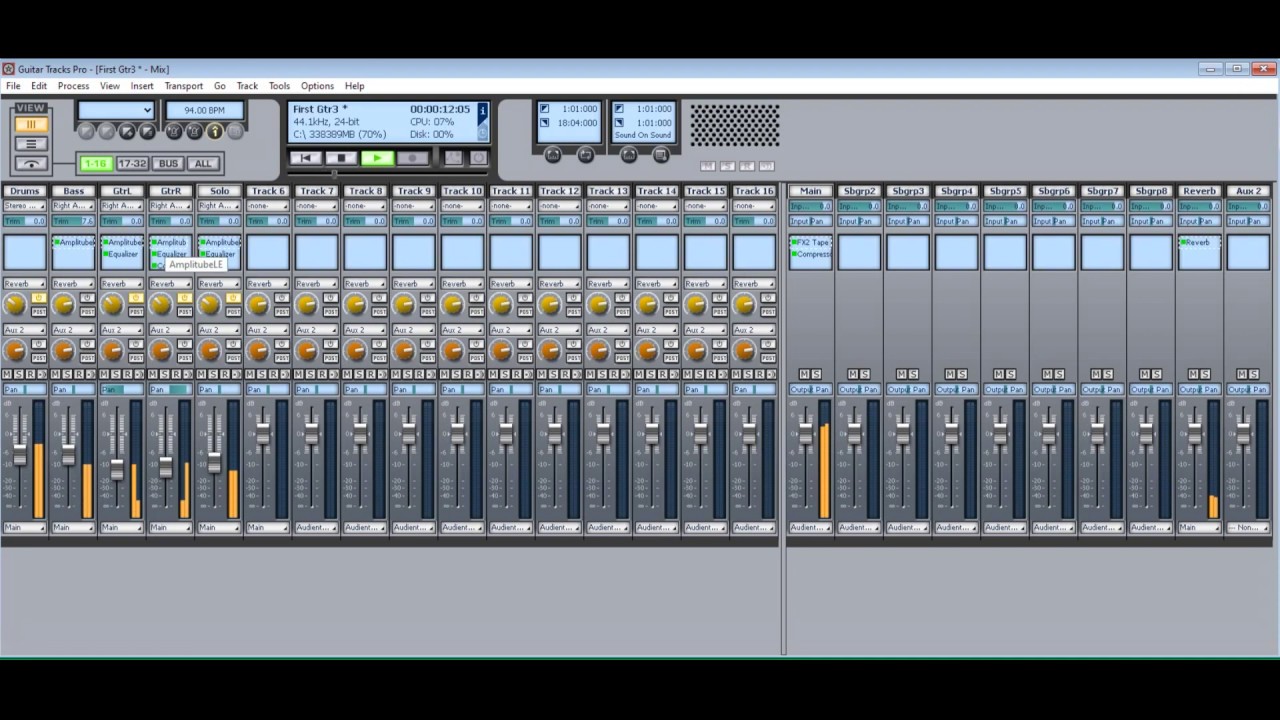Click the fourth marker button below the tempo dropdown

(x=147, y=131)
